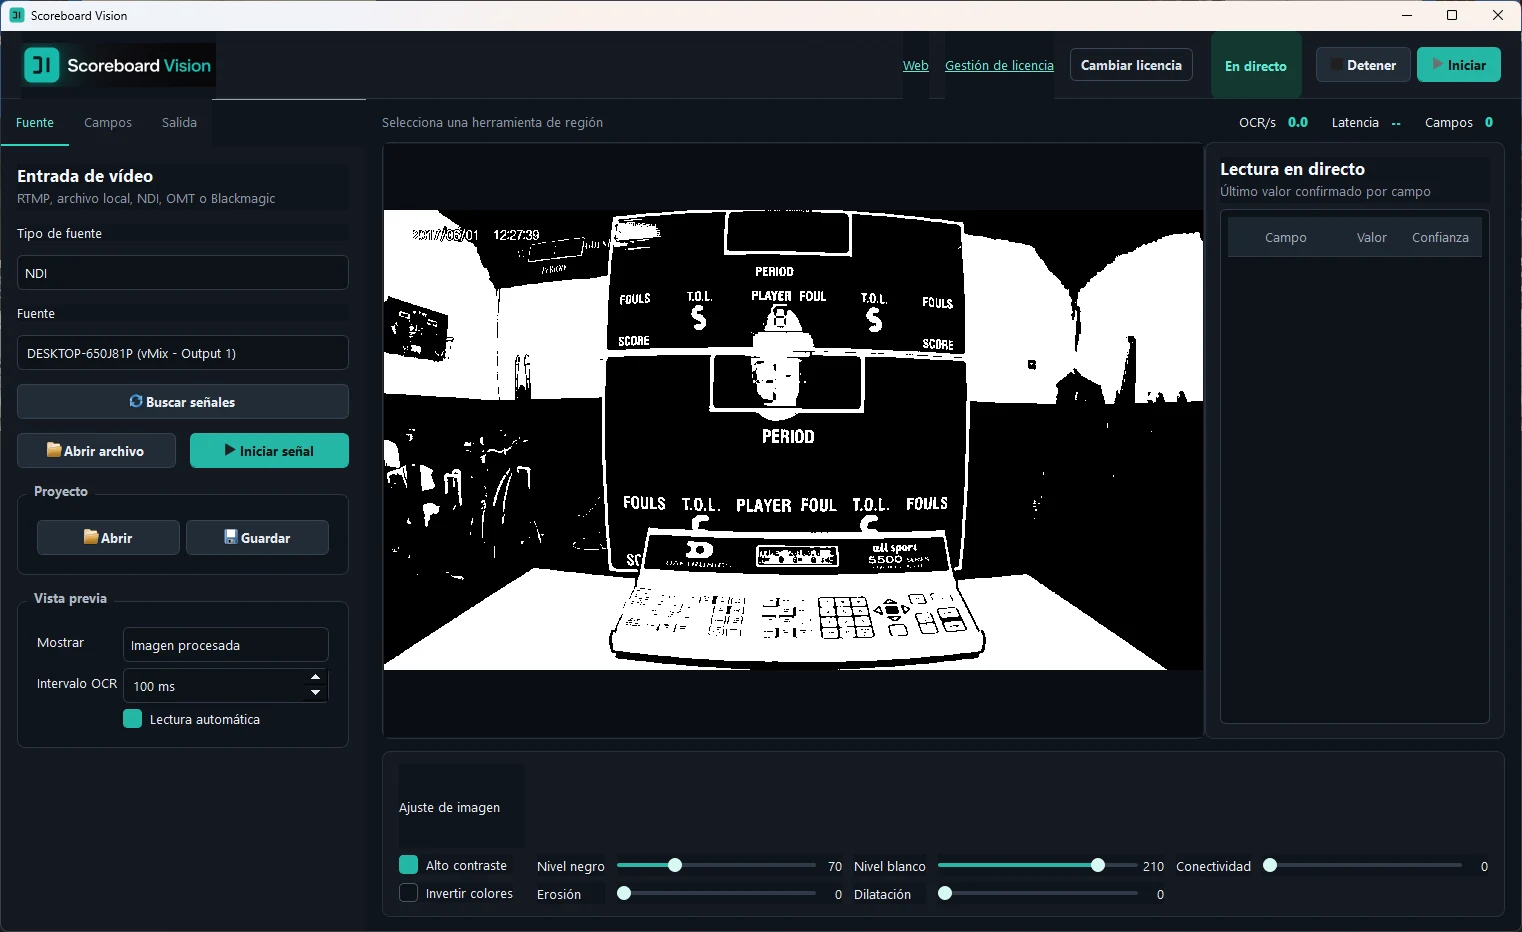Click the Nivel negro slider handle
The width and height of the screenshot is (1522, 932).
675,865
